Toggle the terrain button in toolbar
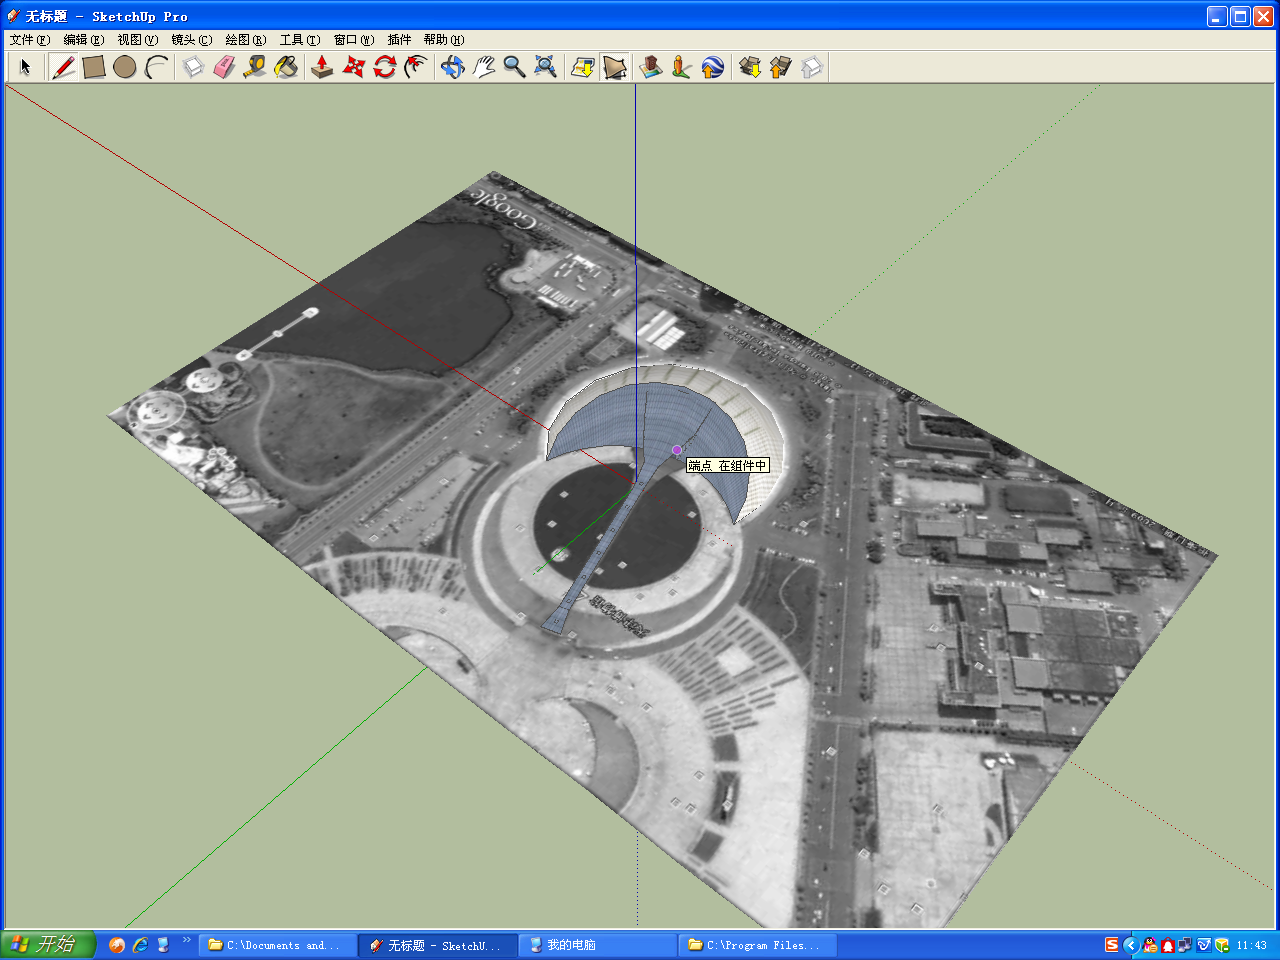This screenshot has height=960, width=1280. tap(615, 67)
